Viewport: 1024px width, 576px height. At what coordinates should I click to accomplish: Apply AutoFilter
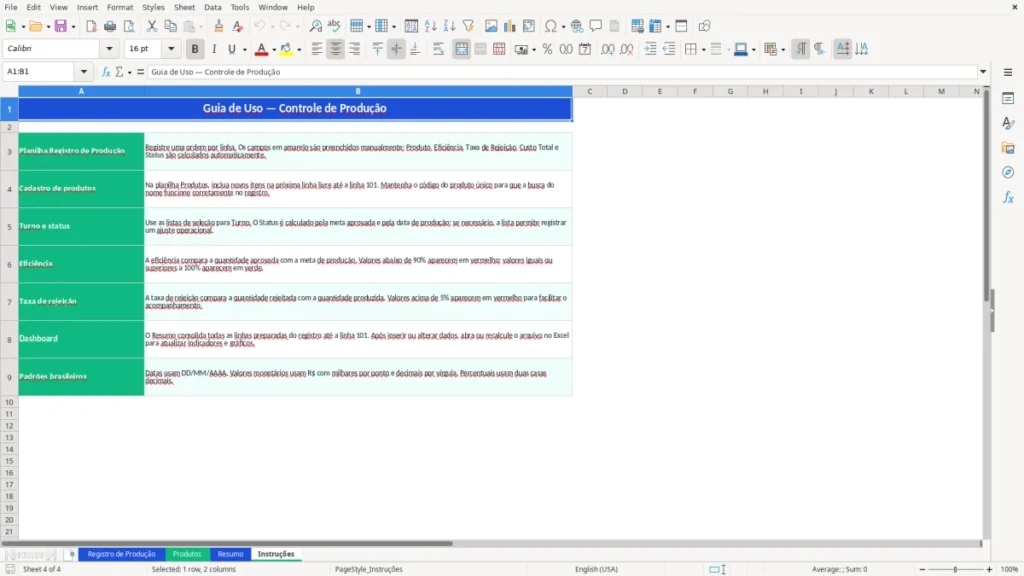[468, 26]
